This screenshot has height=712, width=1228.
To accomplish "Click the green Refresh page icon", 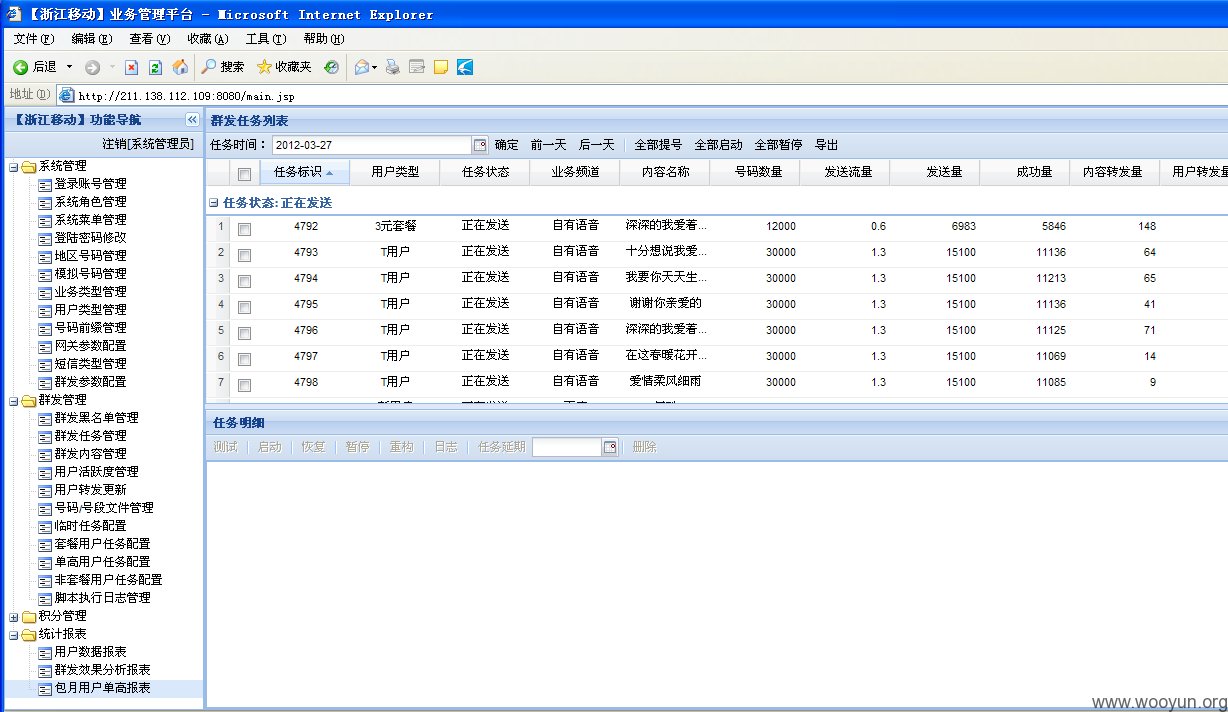I will click(155, 67).
